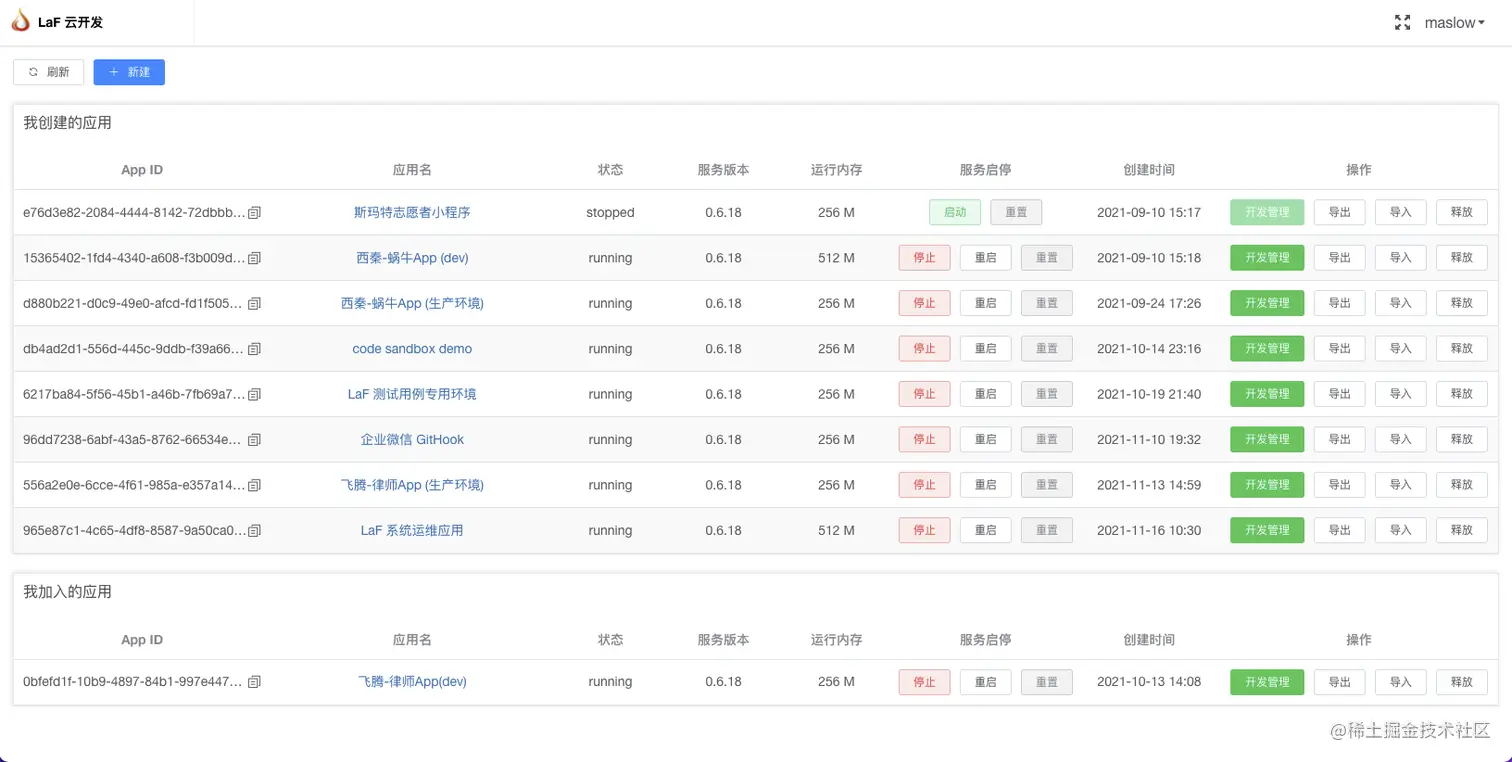Copy App ID starting with db4ad2d1
The height and width of the screenshot is (762, 1512).
(254, 349)
